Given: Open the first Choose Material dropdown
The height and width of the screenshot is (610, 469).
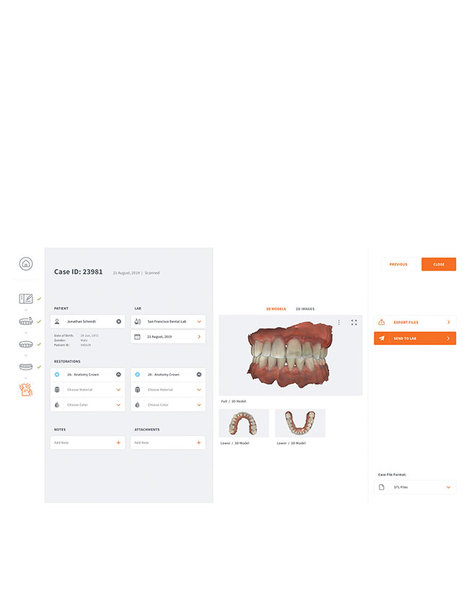Looking at the screenshot, I should pos(88,389).
